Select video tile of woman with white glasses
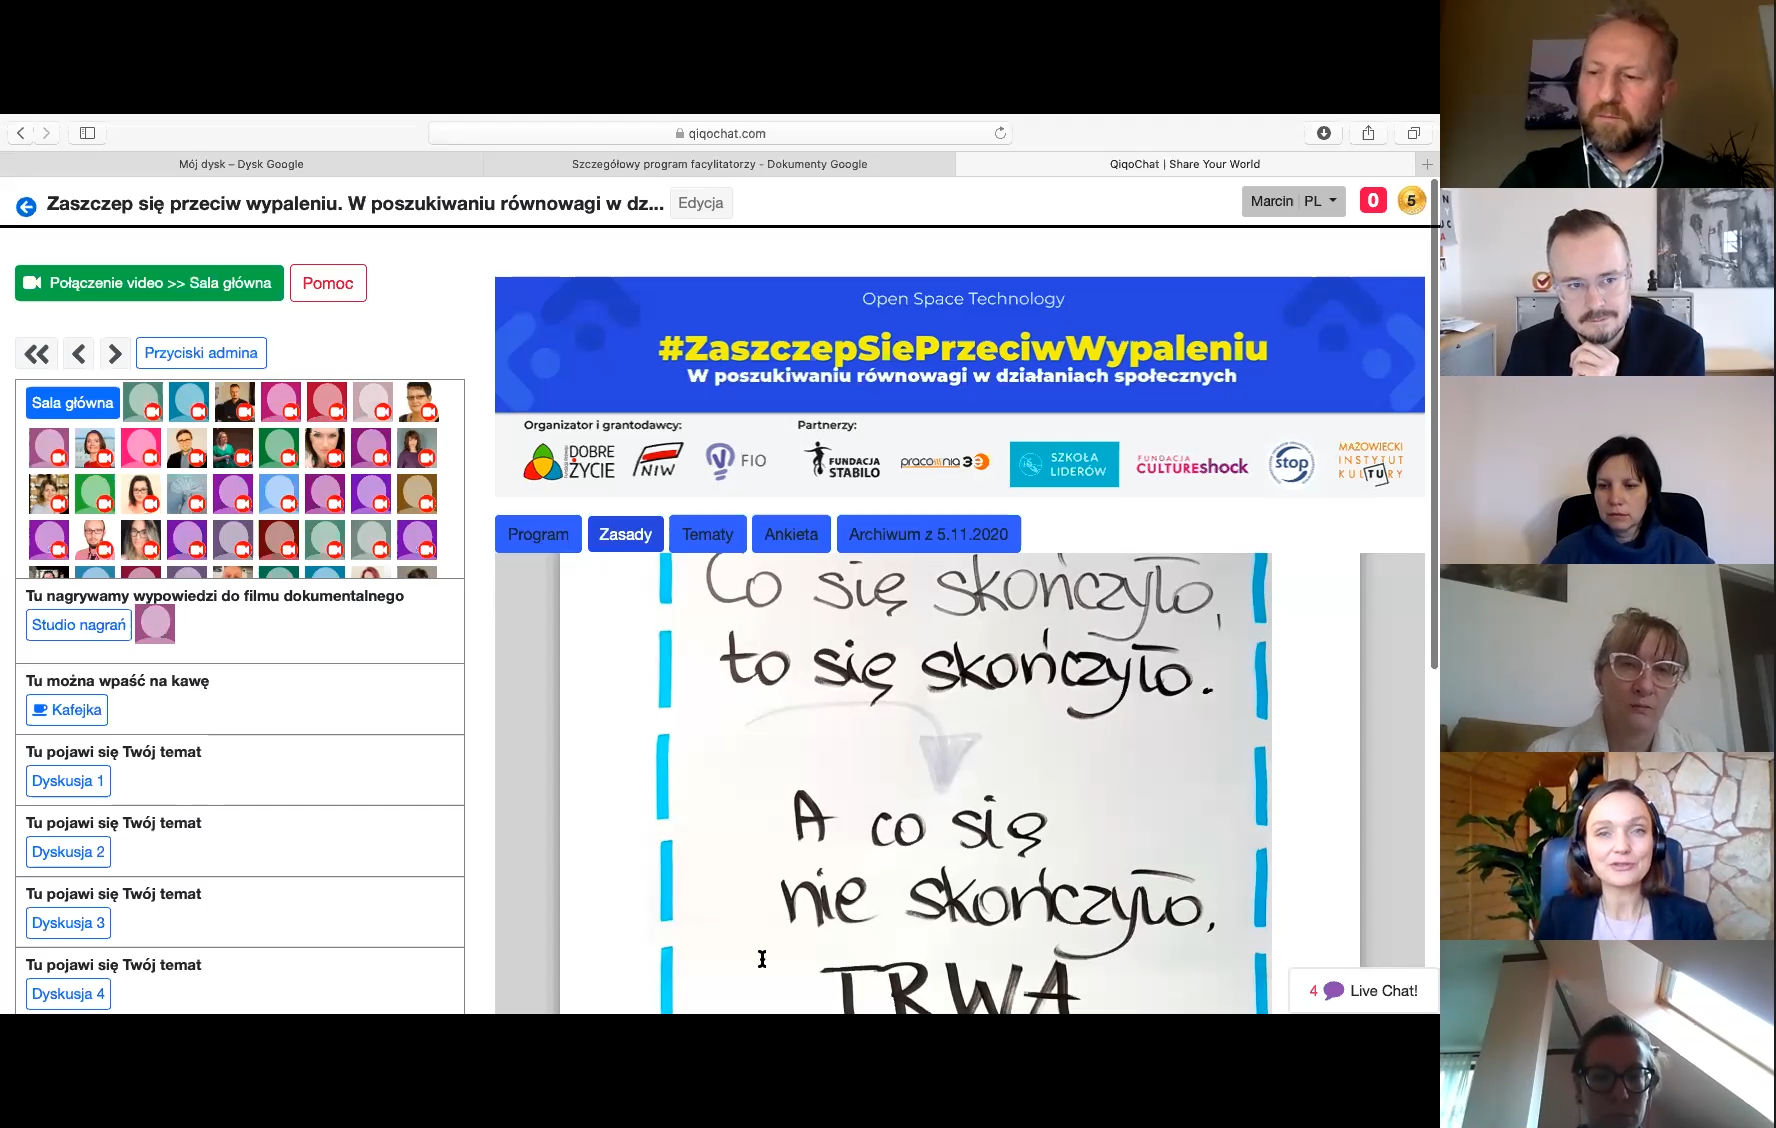The height and width of the screenshot is (1128, 1776). click(1608, 658)
